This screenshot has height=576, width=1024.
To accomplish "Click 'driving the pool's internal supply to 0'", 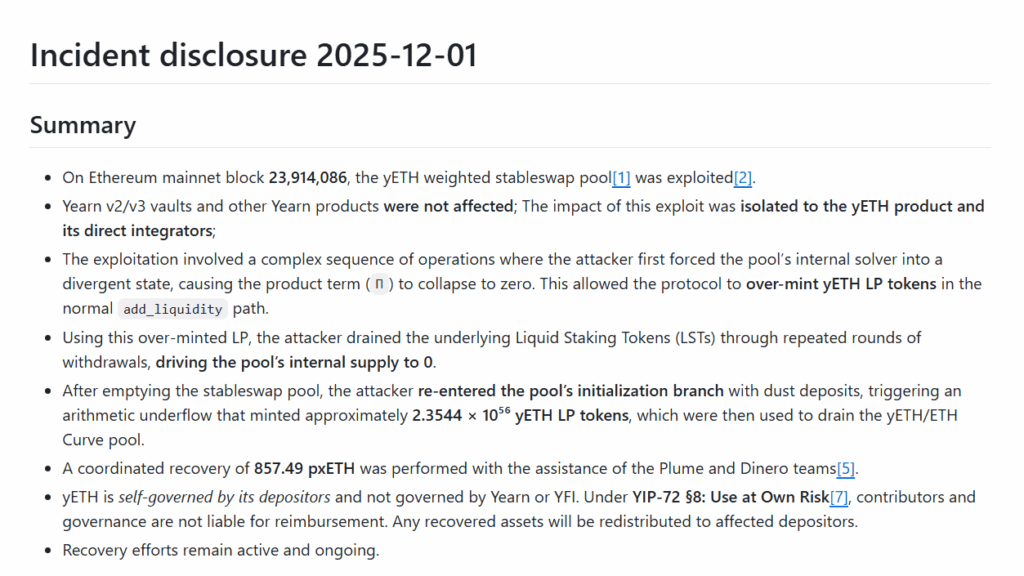I will 296,361.
